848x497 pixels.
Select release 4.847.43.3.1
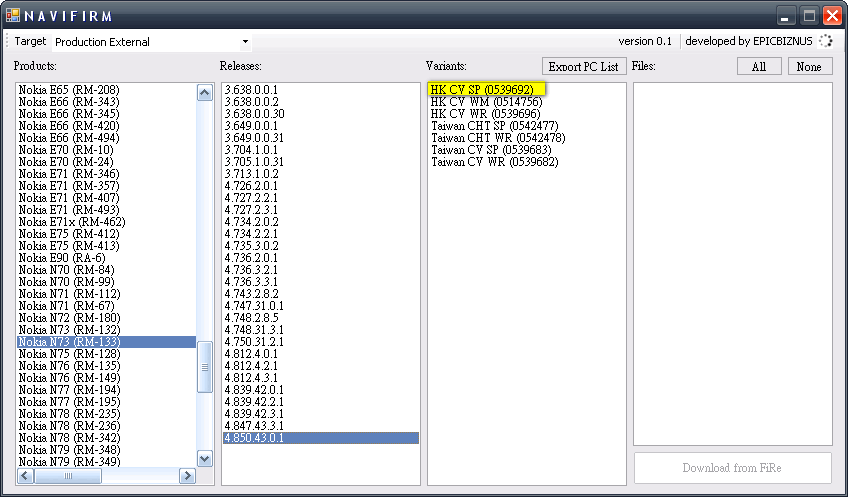point(254,426)
